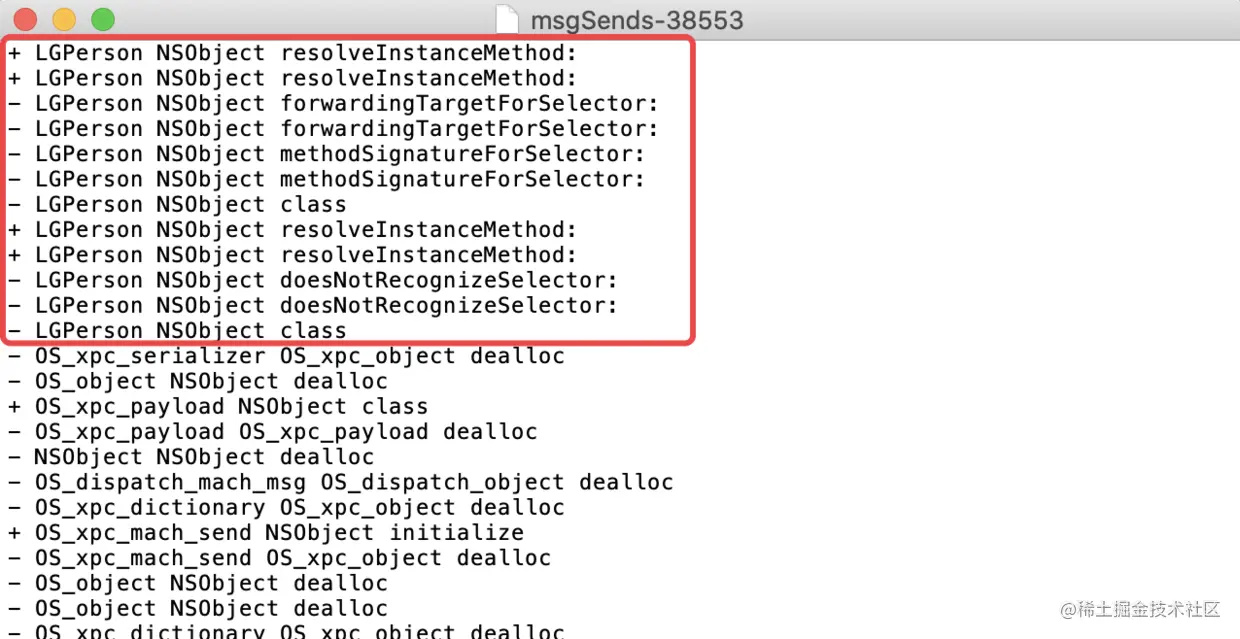The height and width of the screenshot is (639, 1240).
Task: Click the OS_dispatch_mach_msg dealloc line
Action: pyautogui.click(x=340, y=482)
